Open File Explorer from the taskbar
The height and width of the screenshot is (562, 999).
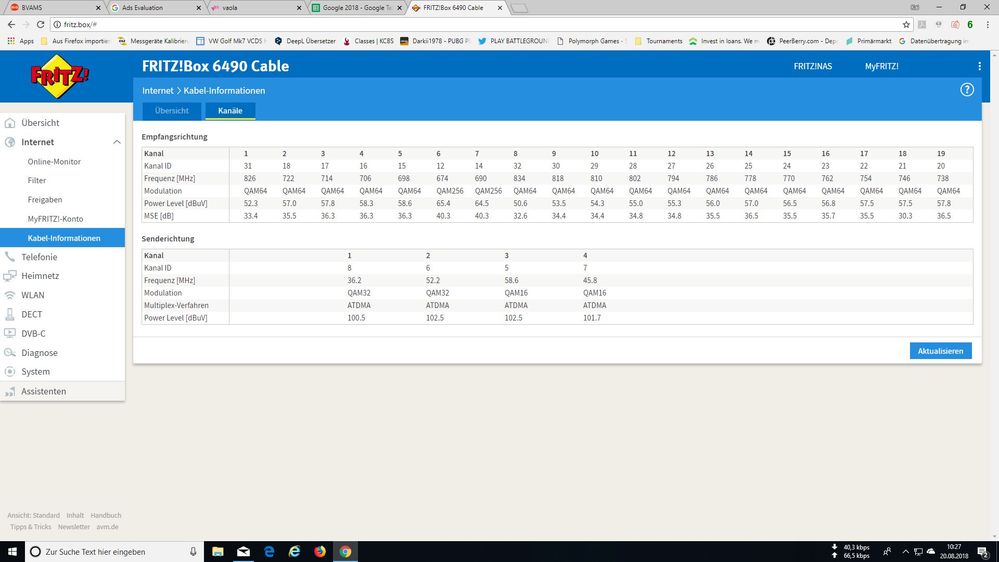217,552
